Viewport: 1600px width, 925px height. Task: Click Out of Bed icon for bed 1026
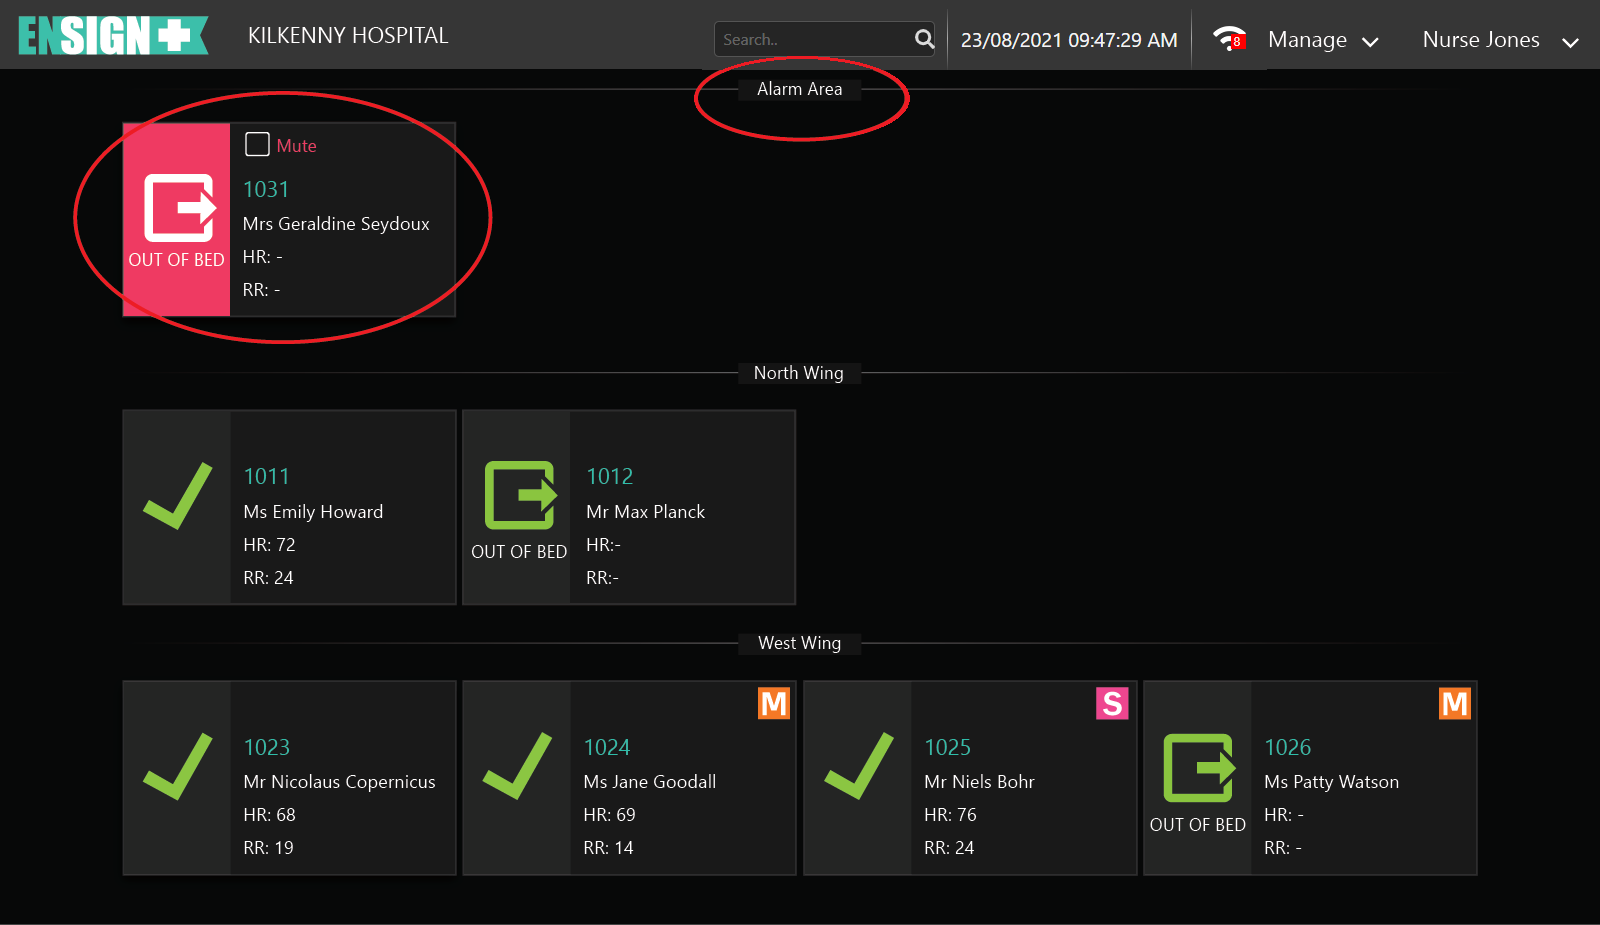click(x=1199, y=768)
